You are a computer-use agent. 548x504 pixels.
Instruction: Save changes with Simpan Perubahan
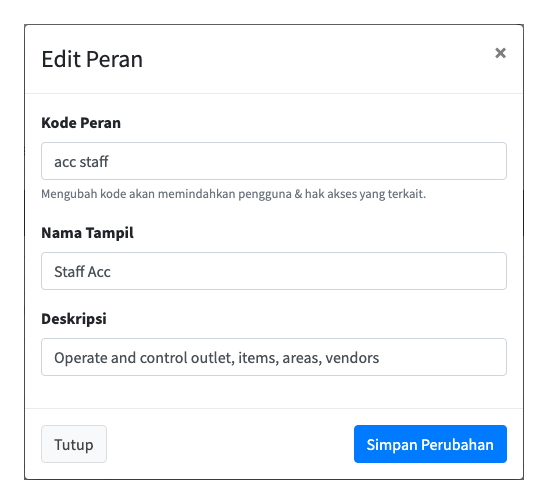click(x=430, y=444)
